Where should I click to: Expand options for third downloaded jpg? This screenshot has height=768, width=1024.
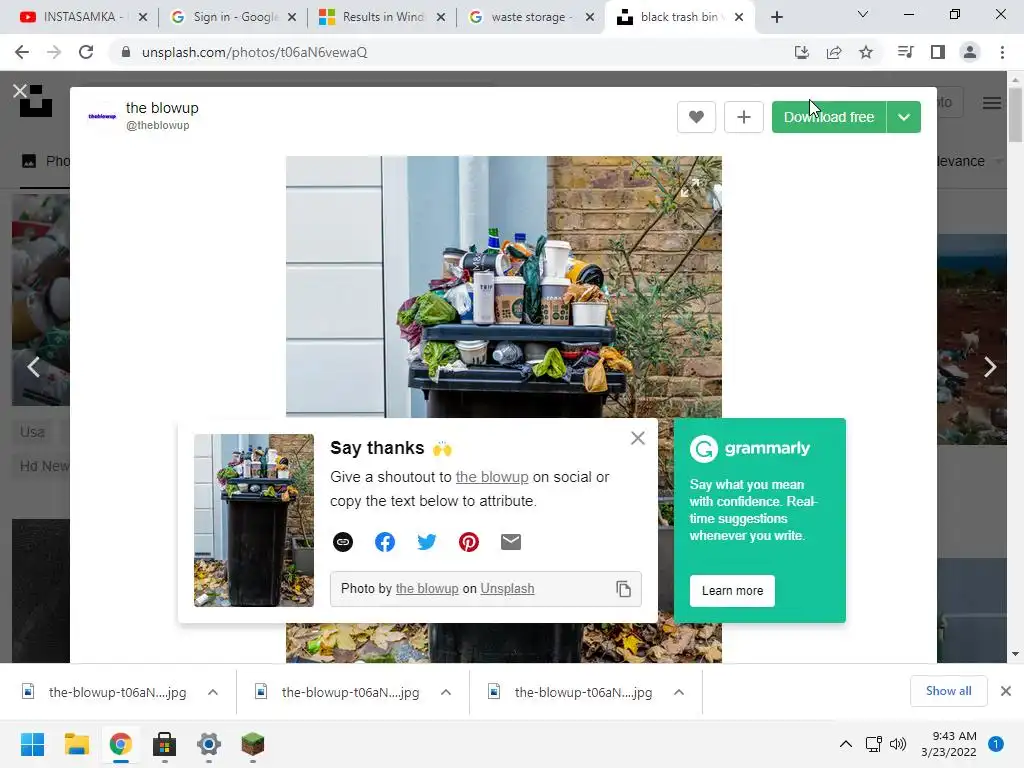point(679,692)
